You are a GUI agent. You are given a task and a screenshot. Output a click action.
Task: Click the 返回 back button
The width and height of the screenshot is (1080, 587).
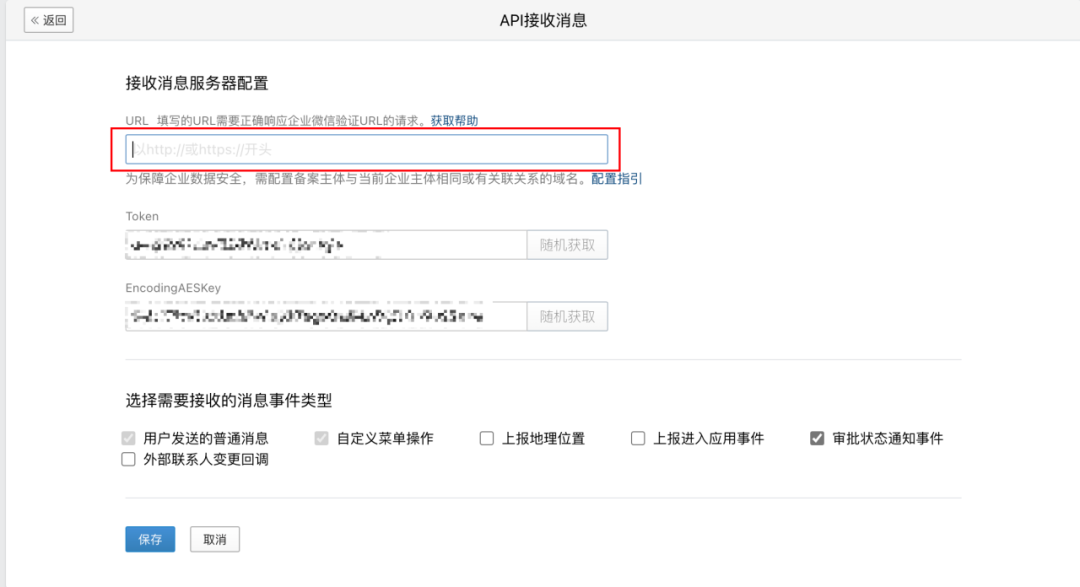48,19
